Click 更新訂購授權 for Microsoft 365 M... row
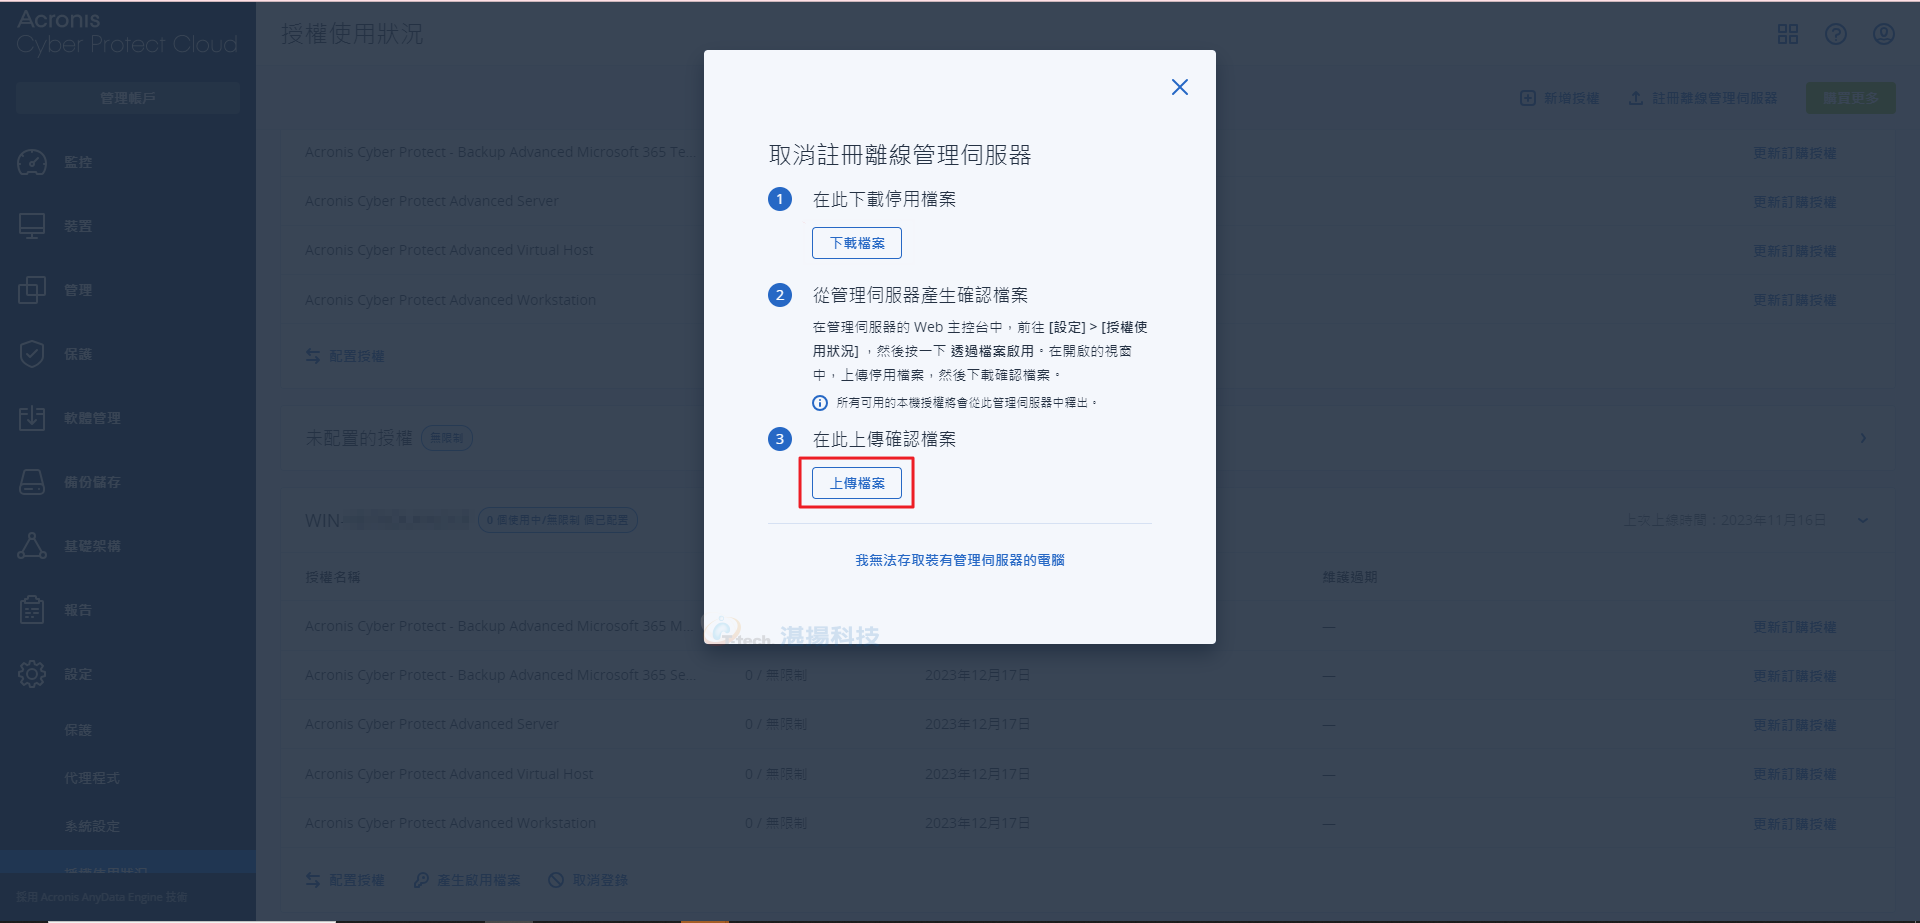The image size is (1920, 923). (1795, 627)
